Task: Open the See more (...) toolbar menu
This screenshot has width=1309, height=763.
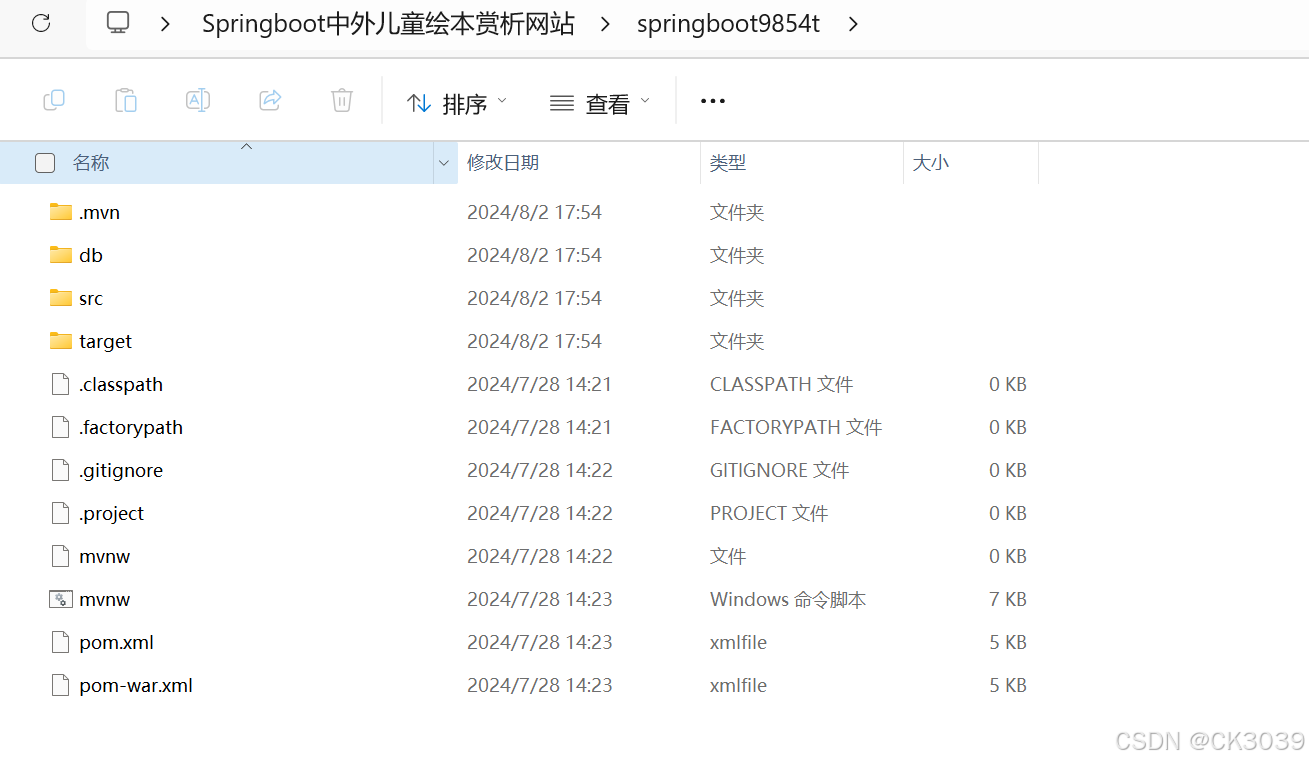Action: [712, 100]
